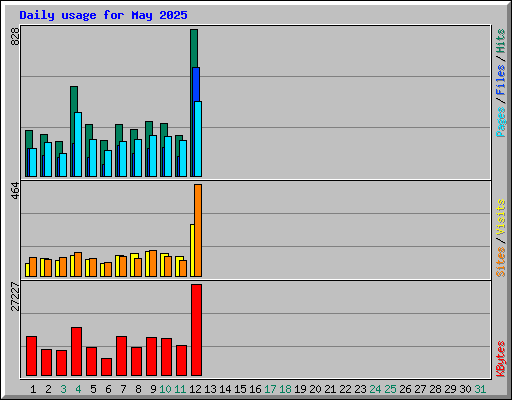
Task: Click day number 15 on the x-axis
Action: pyautogui.click(x=240, y=389)
